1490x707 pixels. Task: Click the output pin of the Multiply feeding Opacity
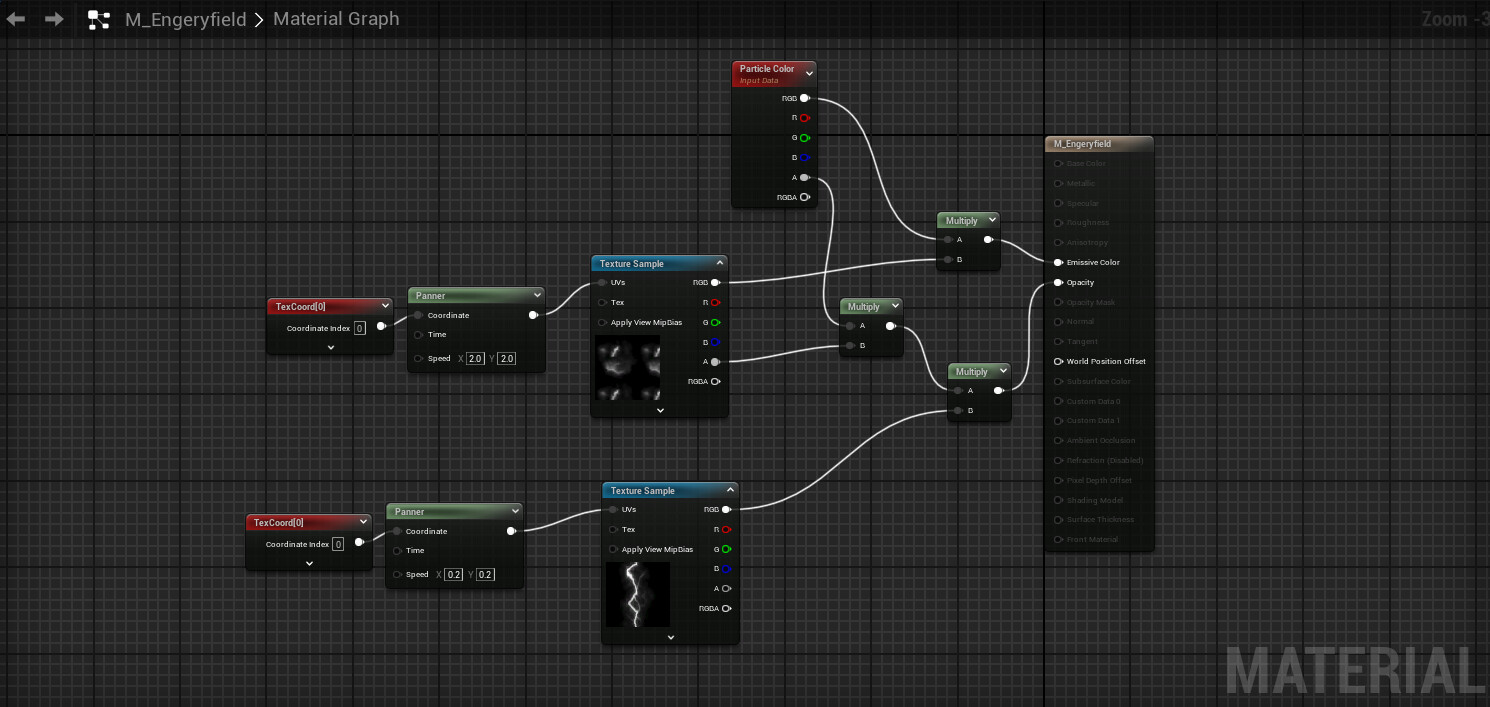tap(999, 391)
